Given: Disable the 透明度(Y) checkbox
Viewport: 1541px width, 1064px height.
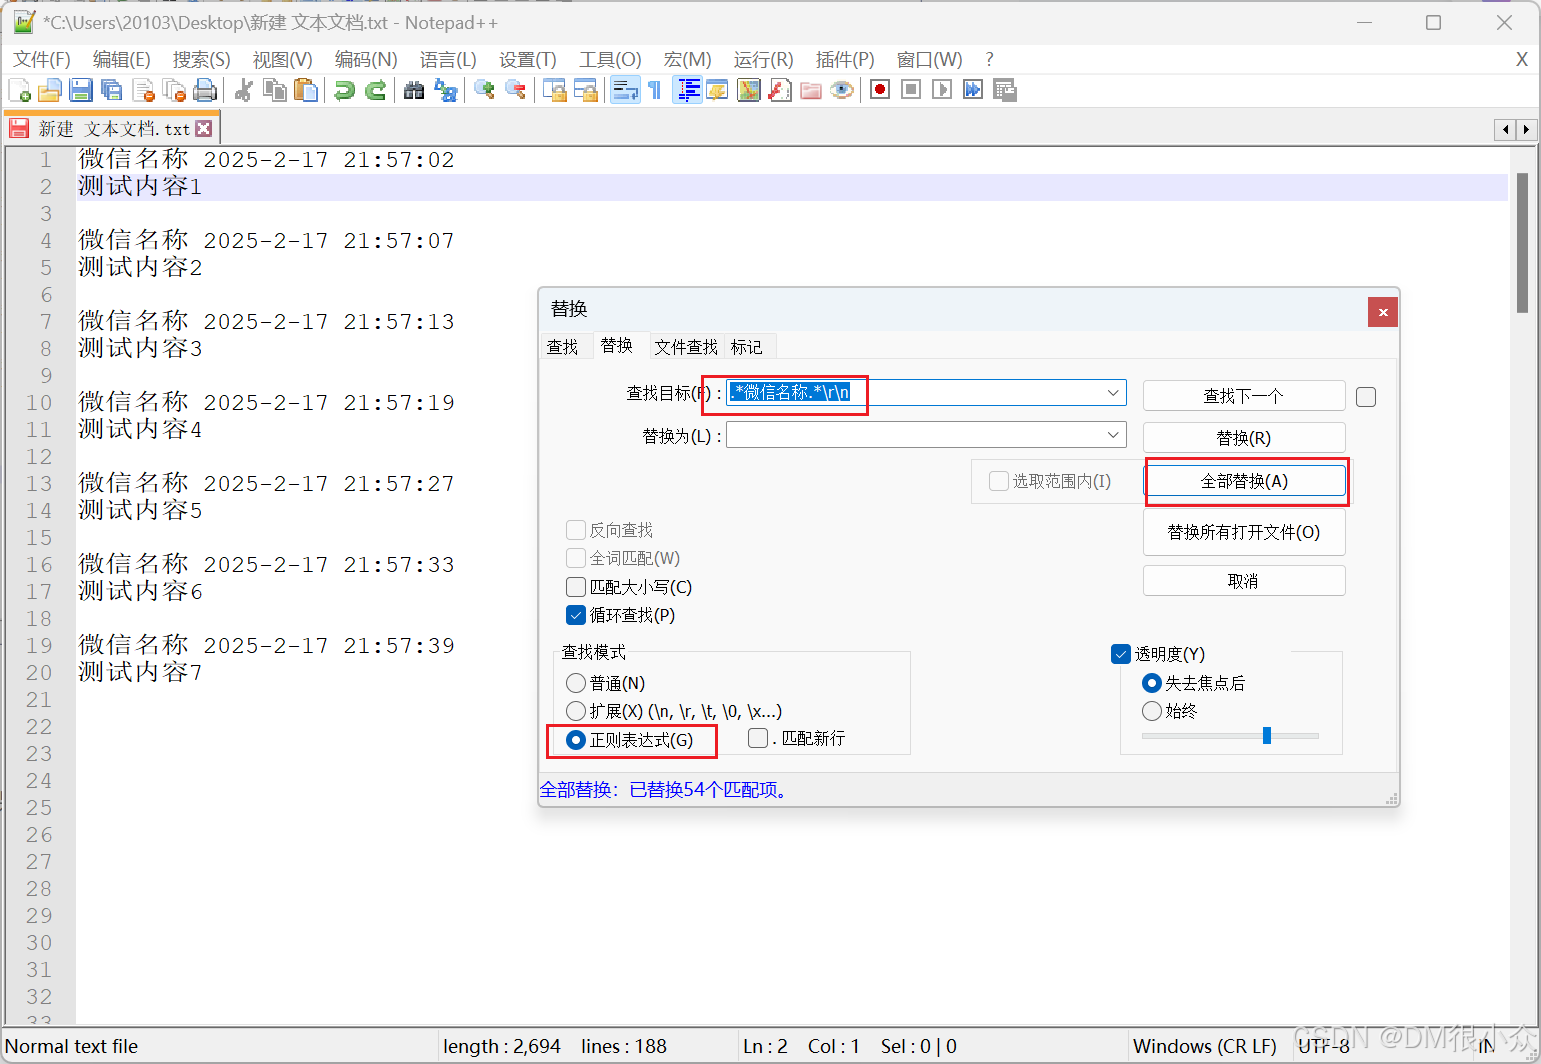Looking at the screenshot, I should pyautogui.click(x=1121, y=654).
